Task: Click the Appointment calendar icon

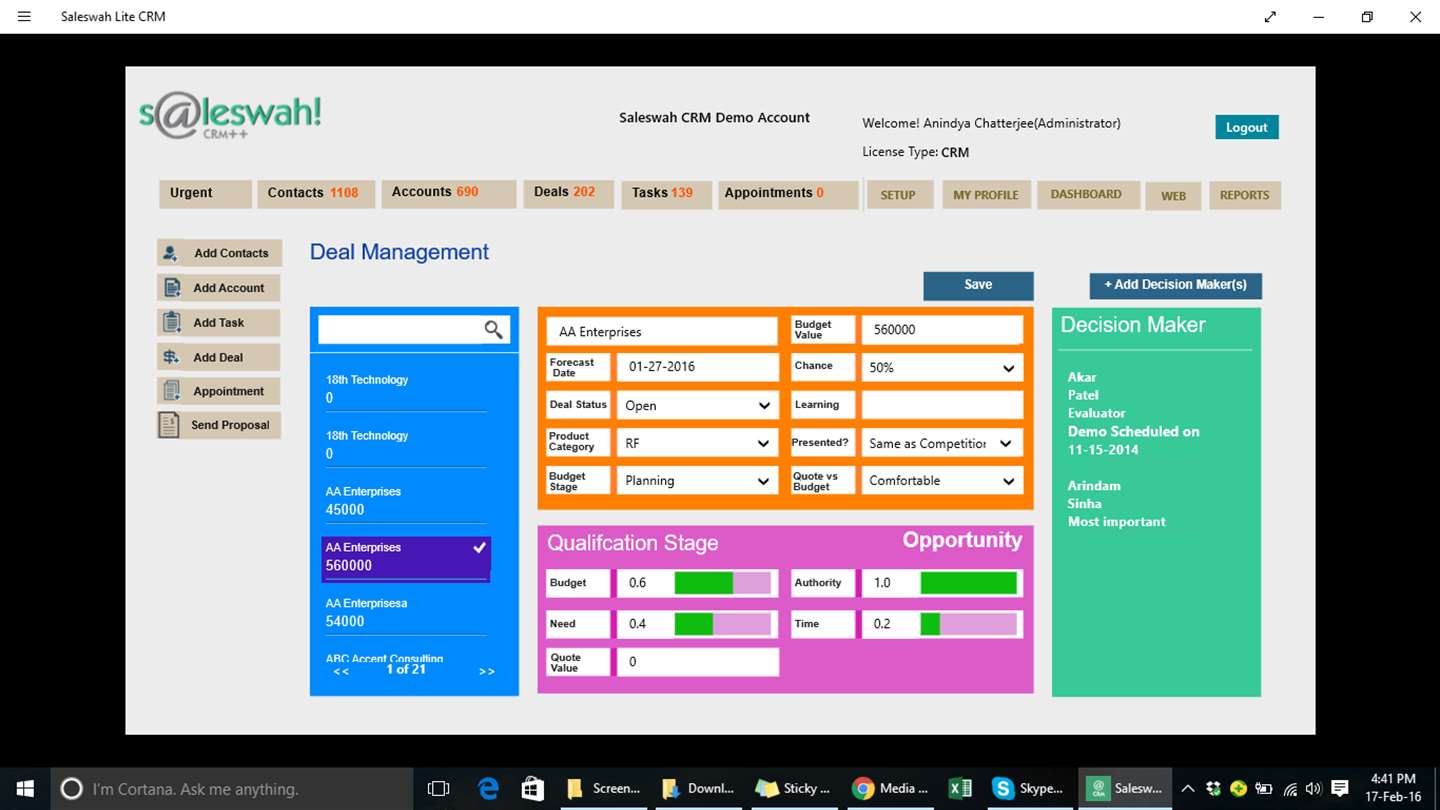Action: pos(171,391)
